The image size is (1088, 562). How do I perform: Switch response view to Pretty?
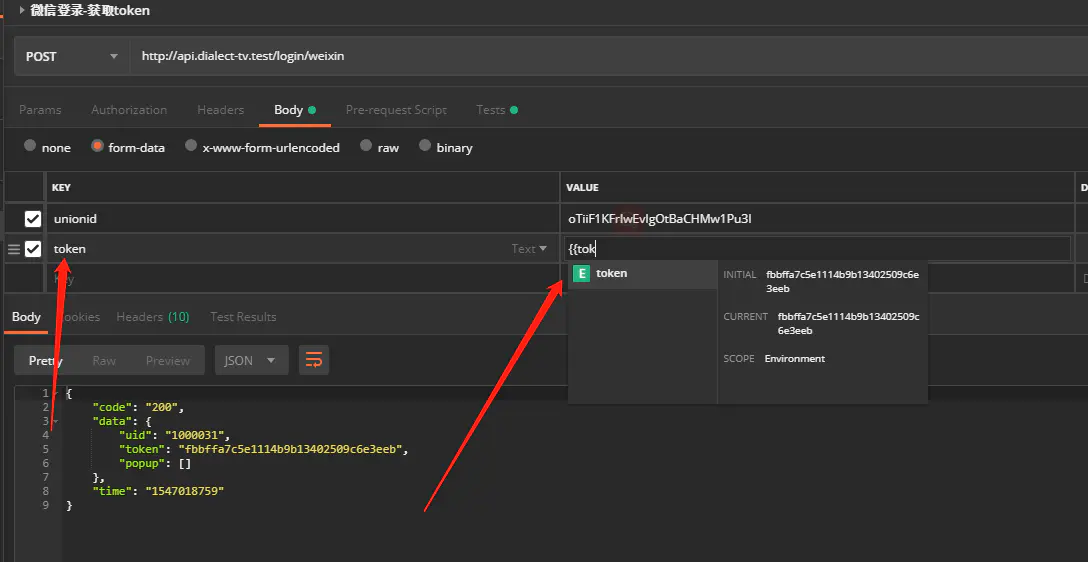(46, 360)
